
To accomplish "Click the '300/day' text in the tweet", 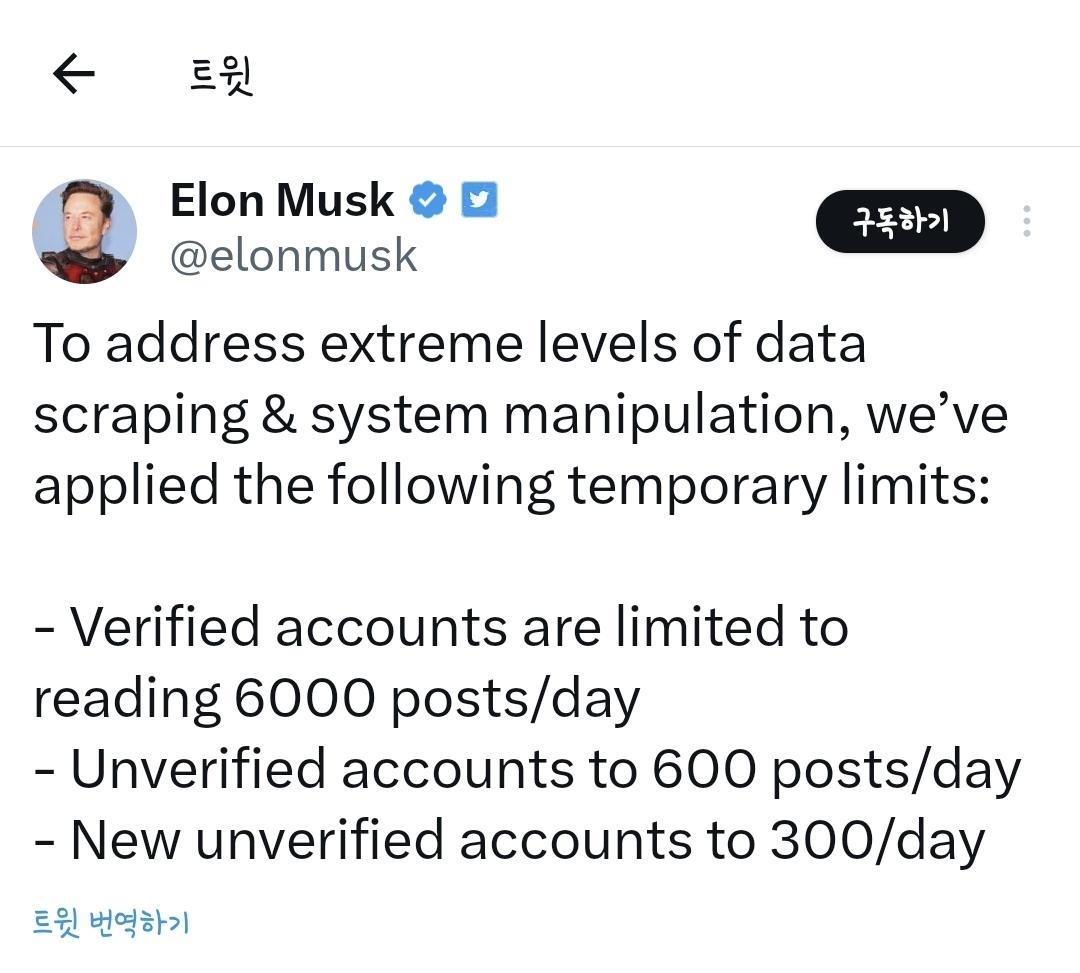I will tap(878, 841).
